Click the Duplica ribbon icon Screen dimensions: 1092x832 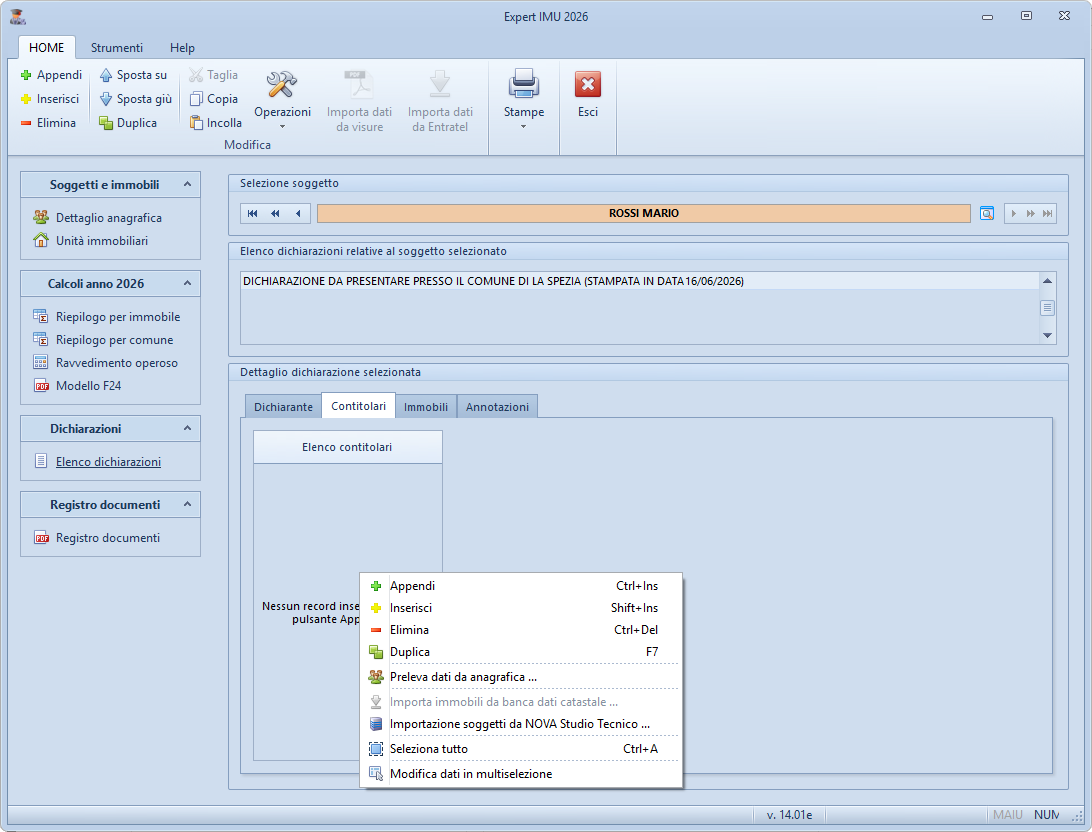(x=106, y=123)
